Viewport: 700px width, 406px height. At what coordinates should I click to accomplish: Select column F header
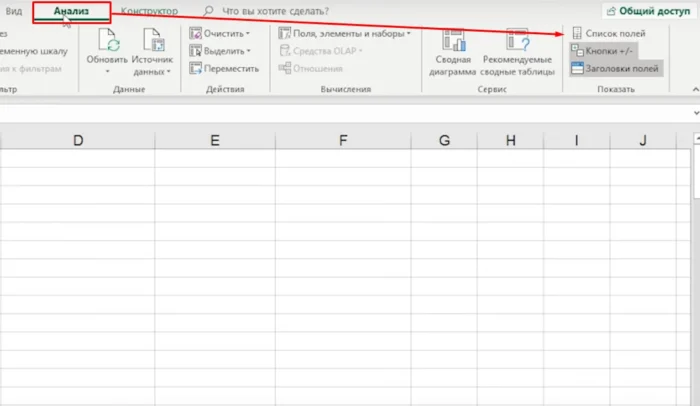coord(342,140)
